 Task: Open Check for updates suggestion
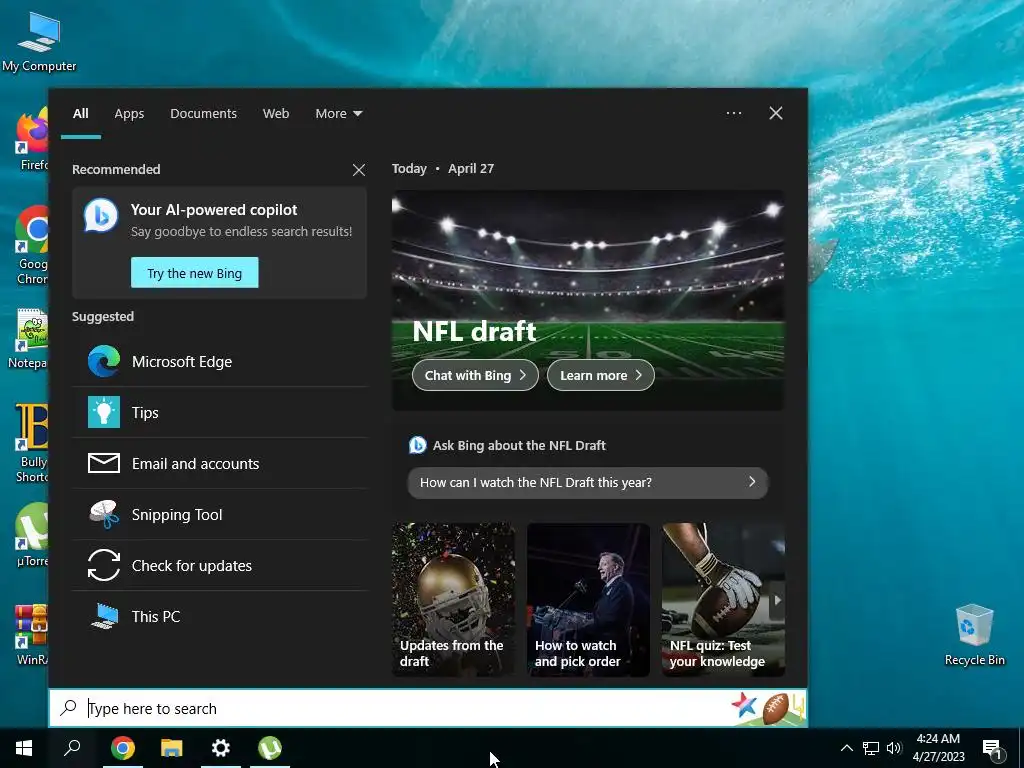click(219, 565)
